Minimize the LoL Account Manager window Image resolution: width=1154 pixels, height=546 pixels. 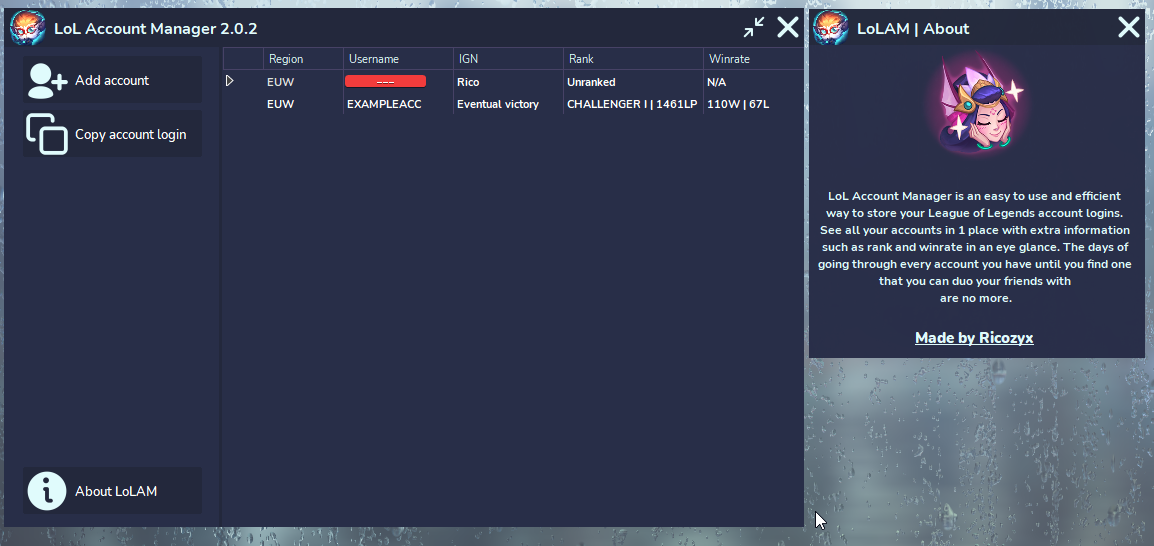(x=754, y=28)
